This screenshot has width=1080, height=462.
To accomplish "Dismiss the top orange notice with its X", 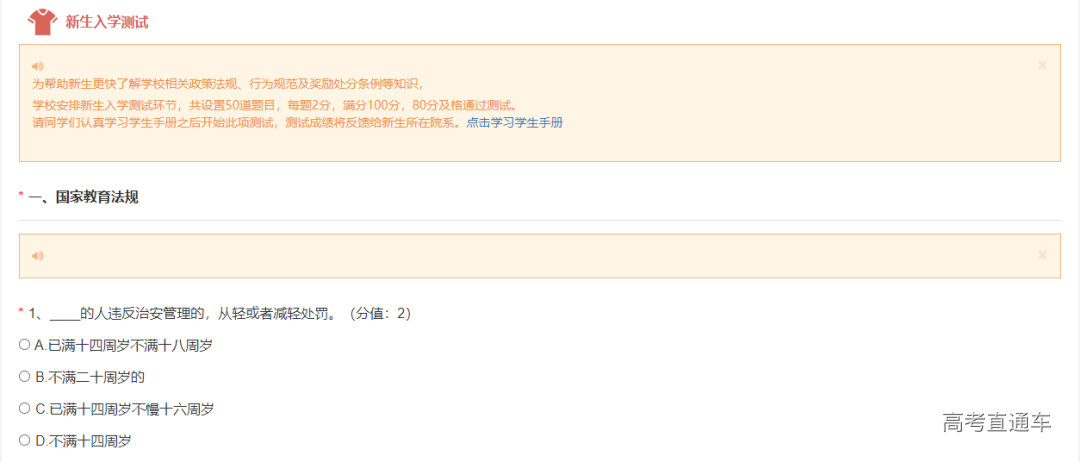I will point(1042,65).
